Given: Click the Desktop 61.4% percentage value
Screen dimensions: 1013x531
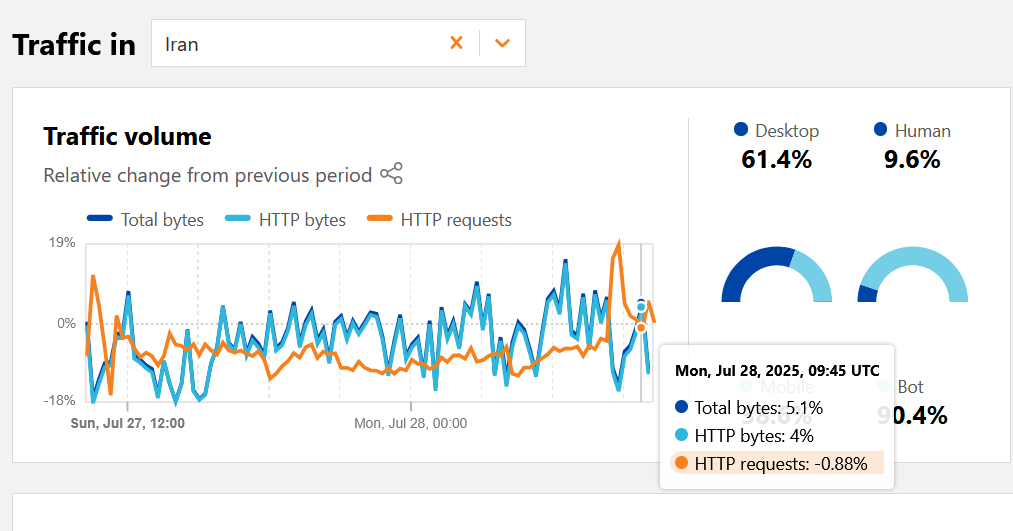Looking at the screenshot, I should point(776,159).
